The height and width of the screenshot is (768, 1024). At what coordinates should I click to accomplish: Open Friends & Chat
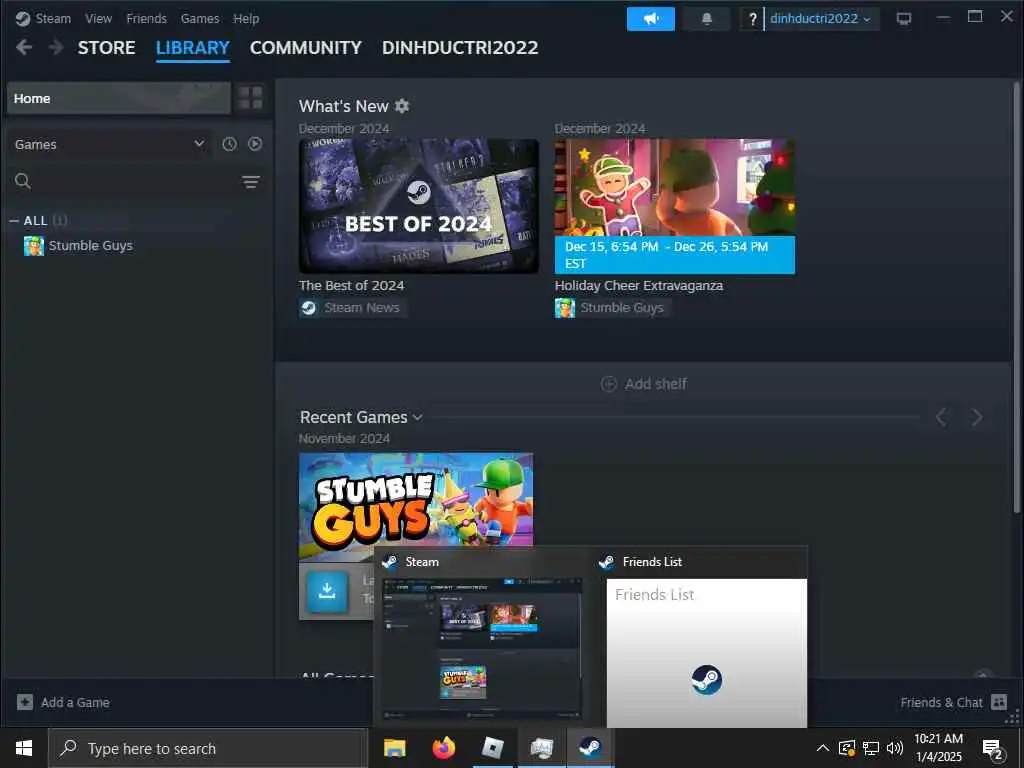tap(953, 702)
